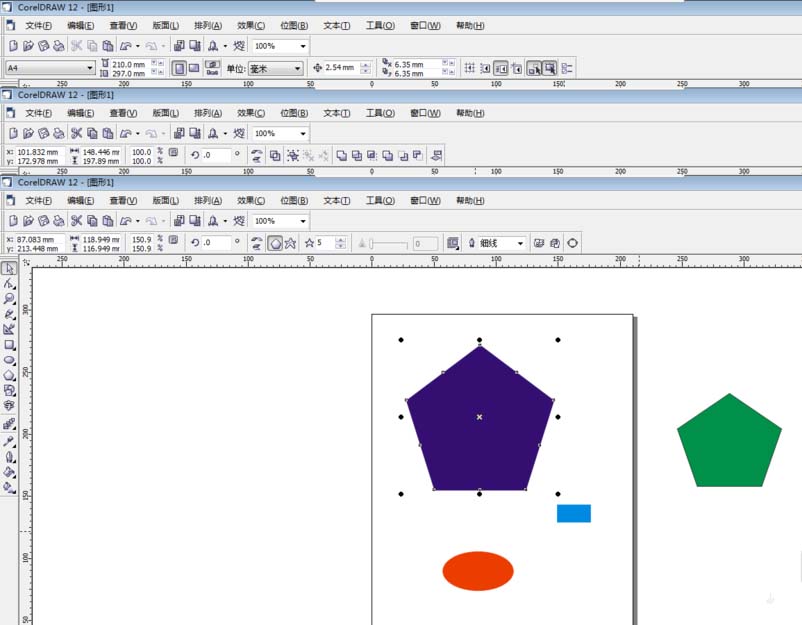Select the Pick tool
The width and height of the screenshot is (802, 625).
click(7, 268)
